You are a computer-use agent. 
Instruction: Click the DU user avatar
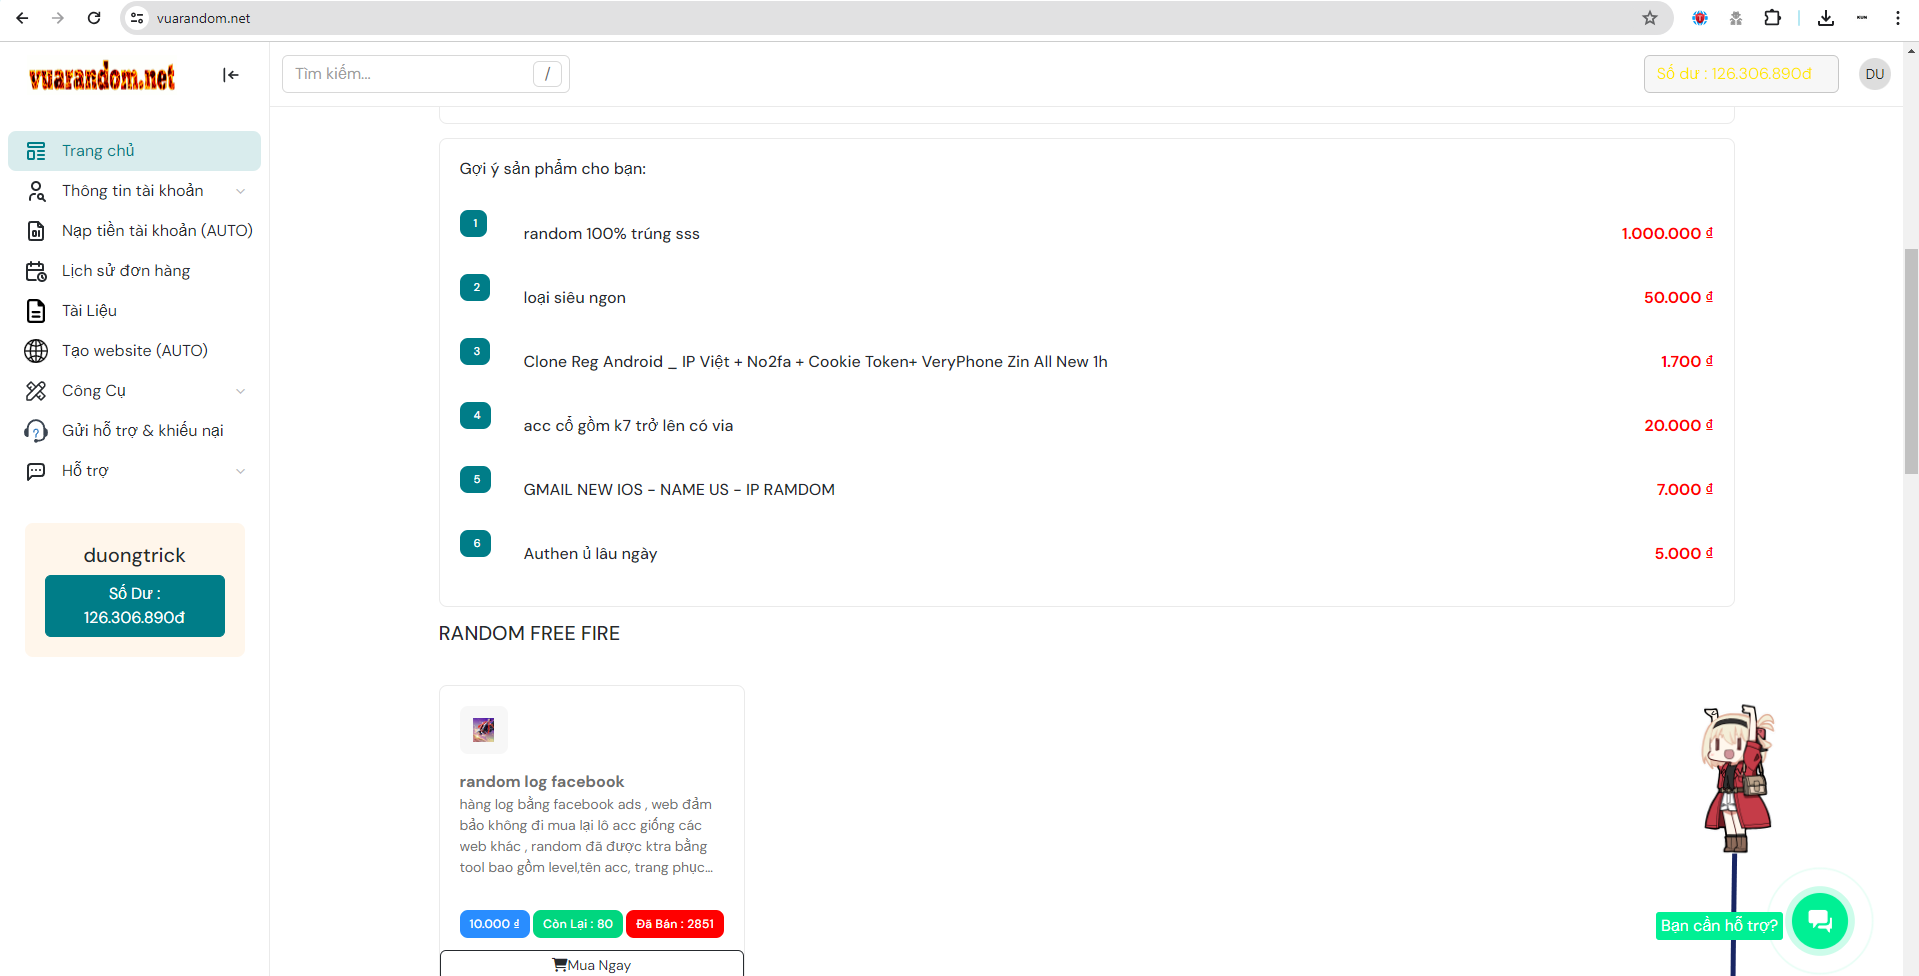[1874, 74]
